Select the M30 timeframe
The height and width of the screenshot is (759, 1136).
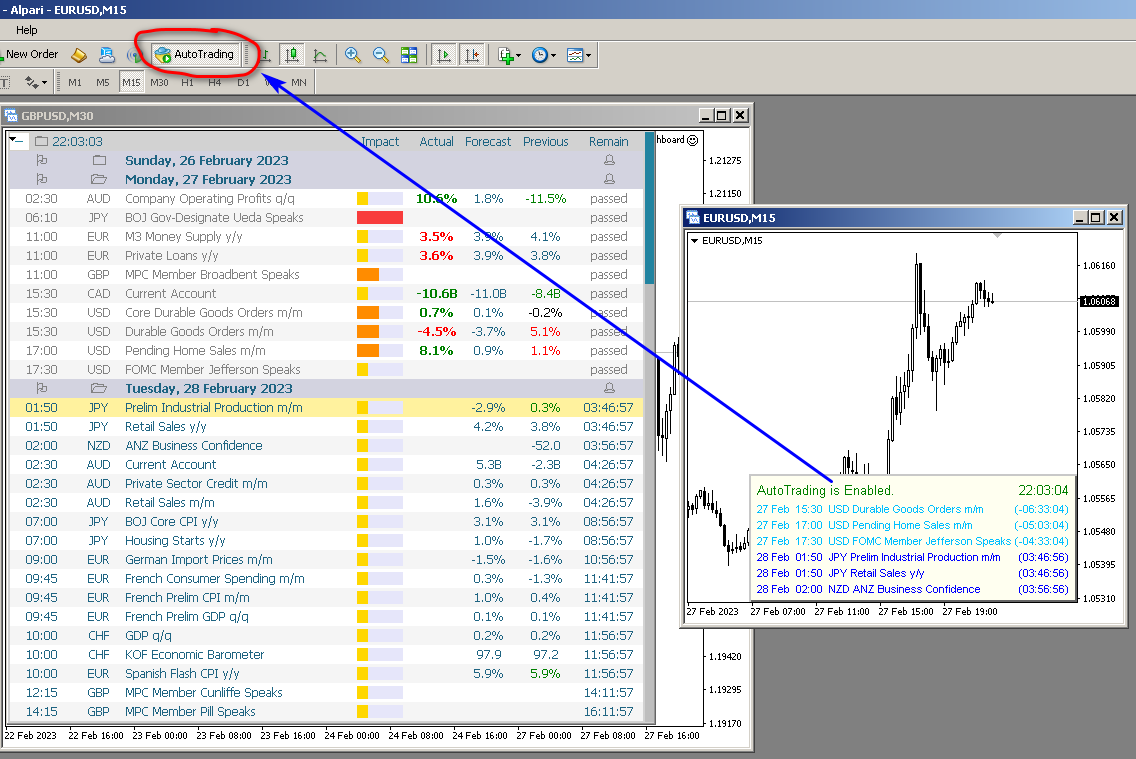159,83
